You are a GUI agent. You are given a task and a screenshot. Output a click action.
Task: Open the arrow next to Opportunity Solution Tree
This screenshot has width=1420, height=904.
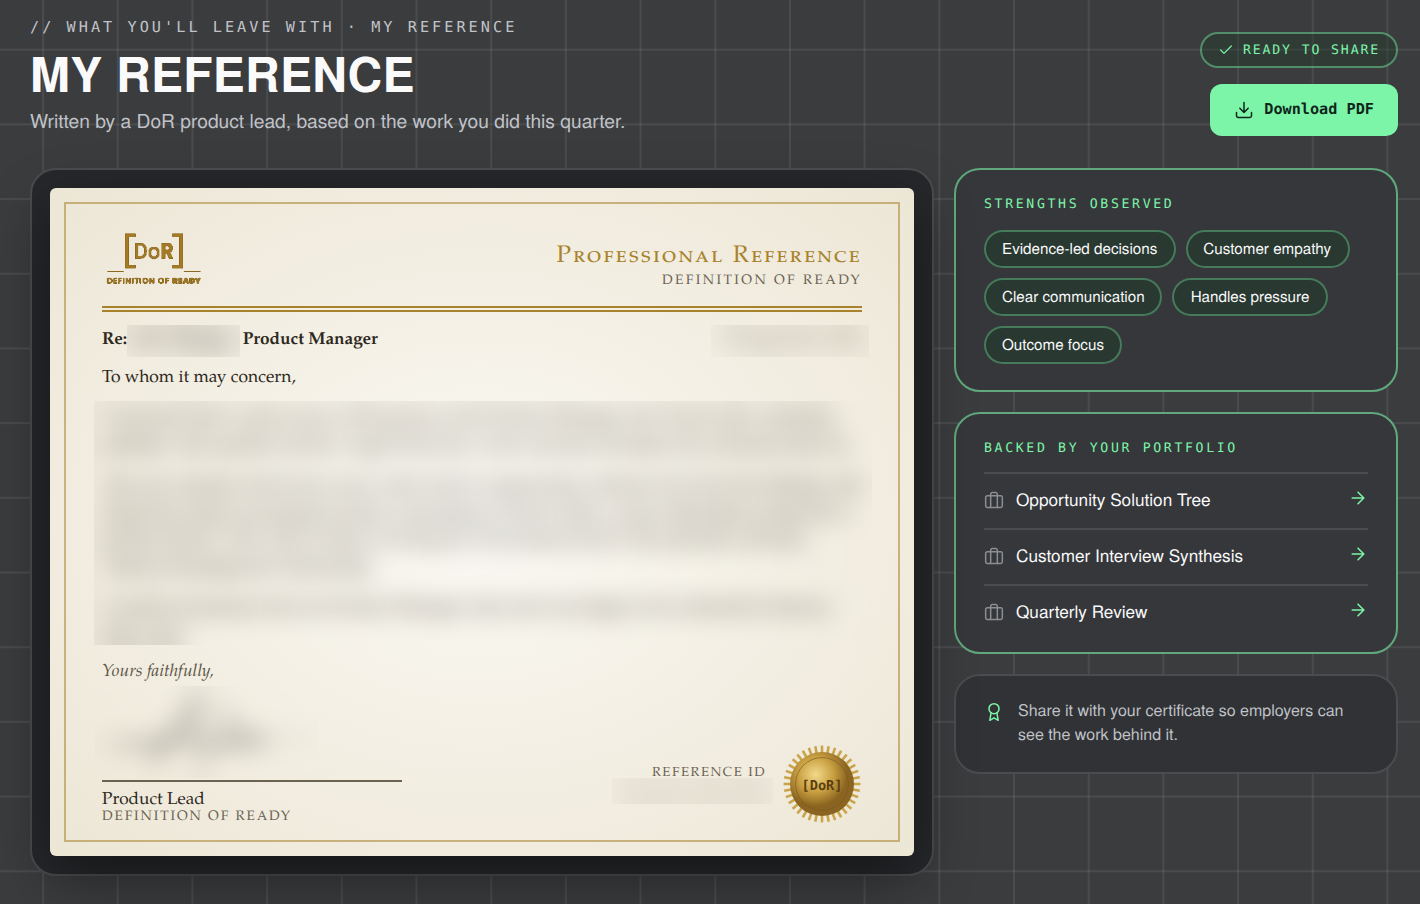(x=1358, y=498)
